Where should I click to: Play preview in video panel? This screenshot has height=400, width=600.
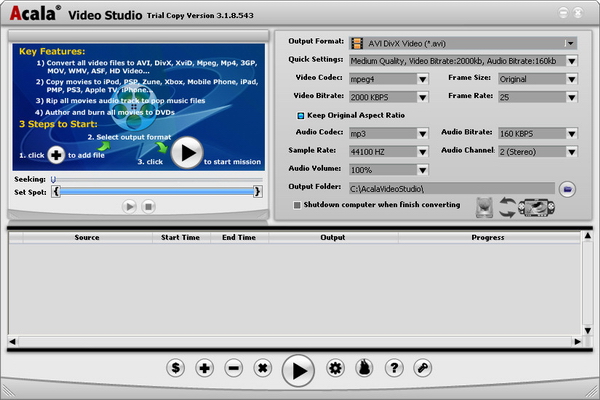(x=129, y=207)
